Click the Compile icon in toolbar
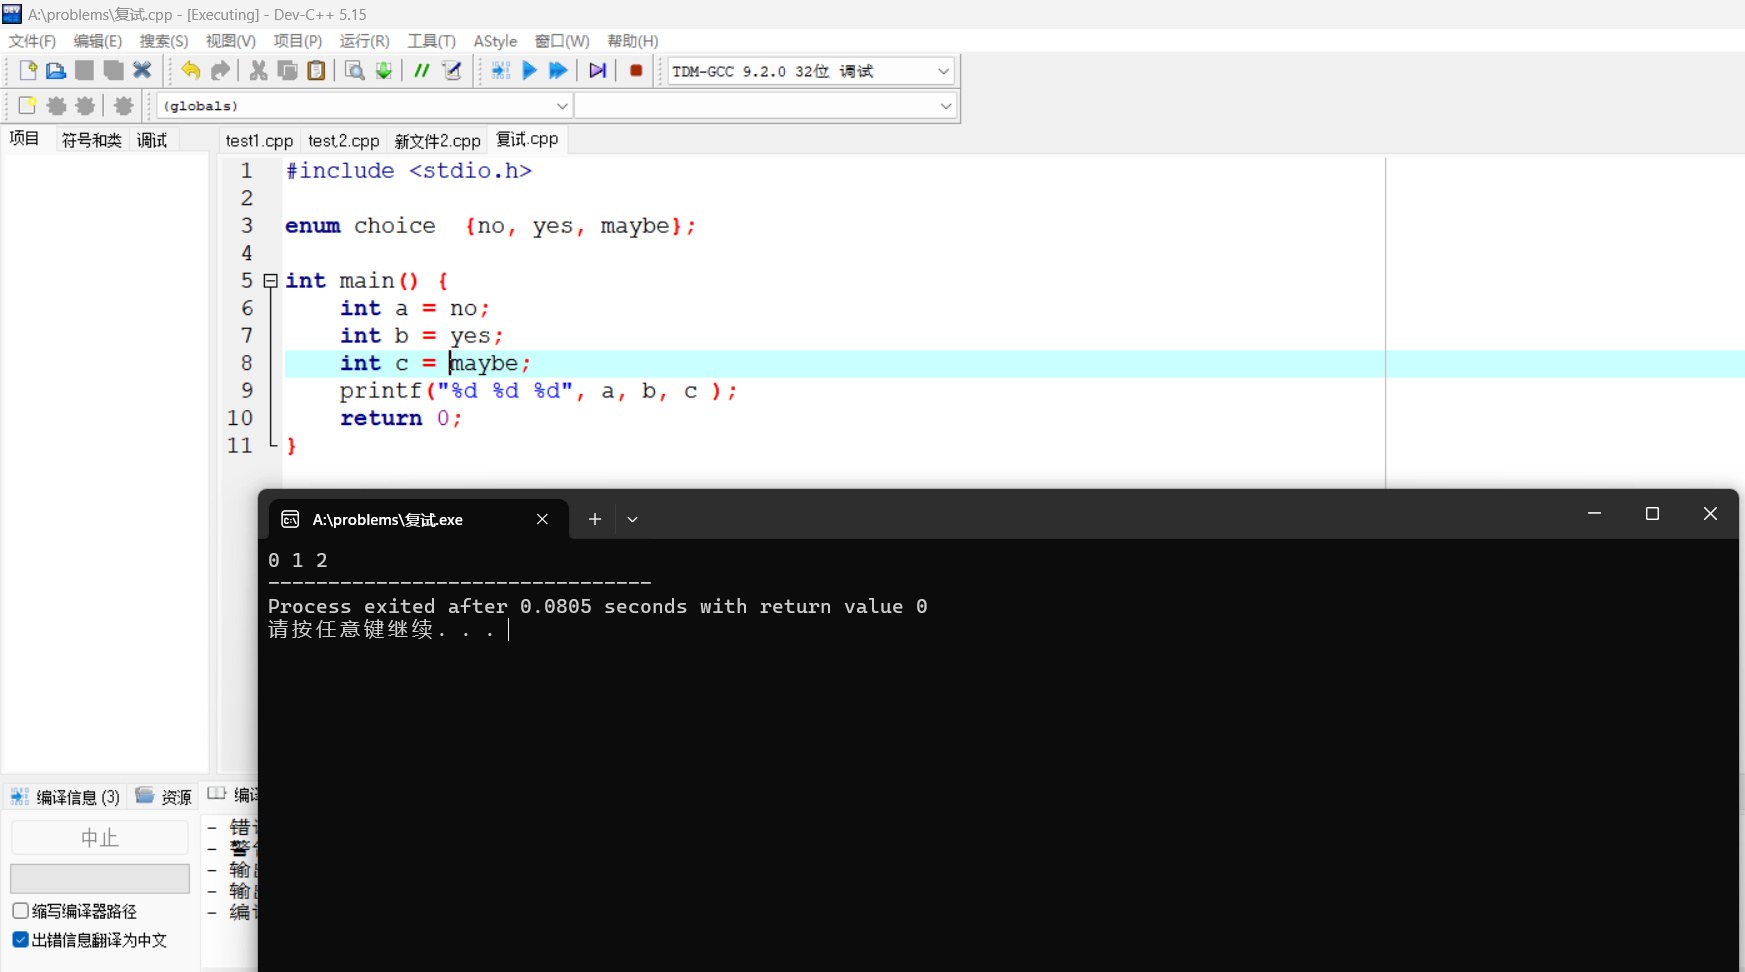 point(501,71)
